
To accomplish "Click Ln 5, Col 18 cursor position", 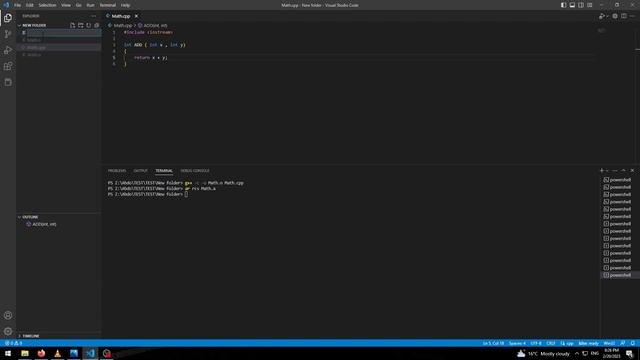I will pyautogui.click(x=493, y=343).
